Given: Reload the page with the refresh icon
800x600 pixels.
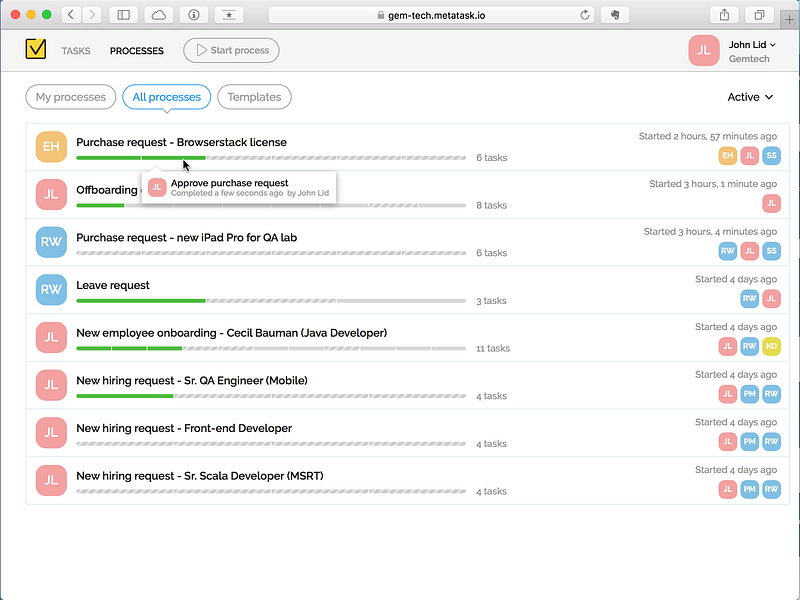Looking at the screenshot, I should (x=585, y=15).
